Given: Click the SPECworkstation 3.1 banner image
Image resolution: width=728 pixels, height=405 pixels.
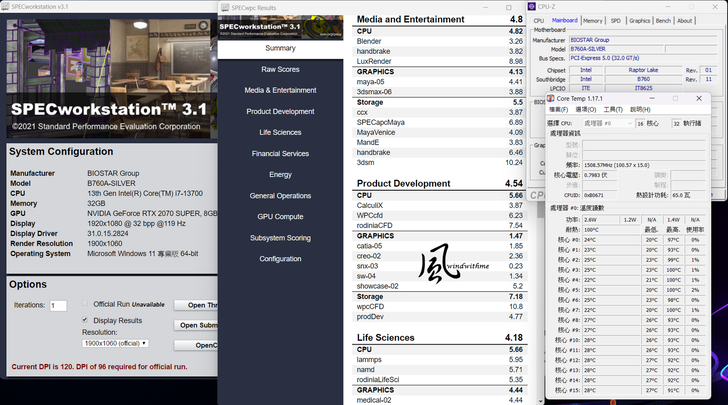Looking at the screenshot, I should (x=111, y=78).
